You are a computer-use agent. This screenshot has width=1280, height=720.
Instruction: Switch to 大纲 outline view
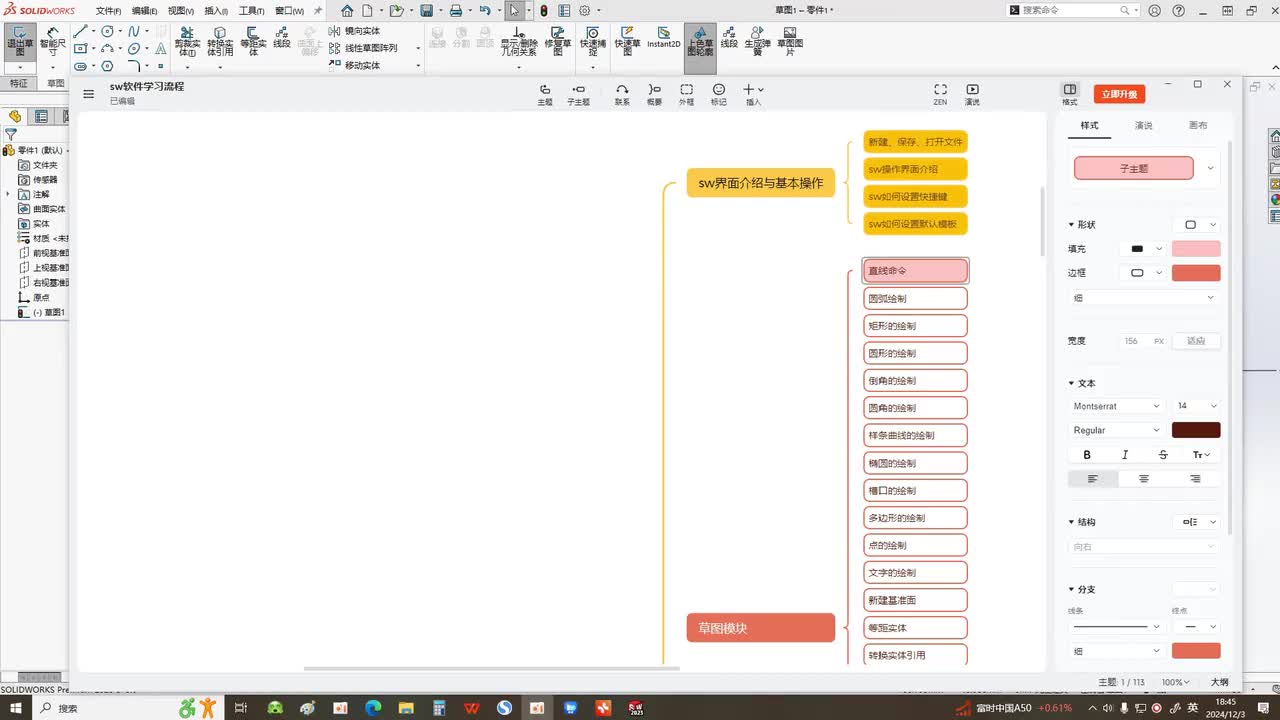coord(1220,682)
